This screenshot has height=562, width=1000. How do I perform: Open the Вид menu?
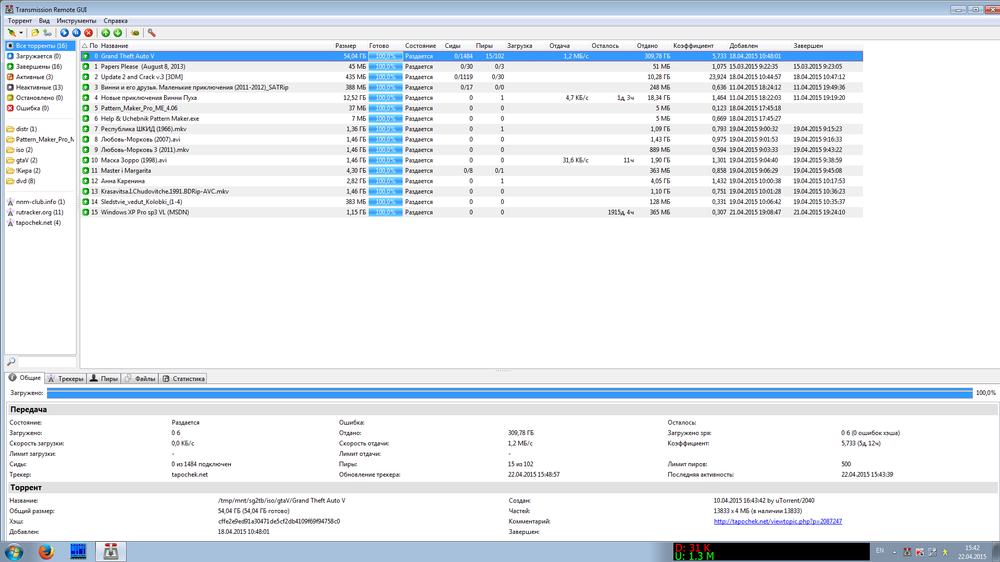[x=44, y=20]
